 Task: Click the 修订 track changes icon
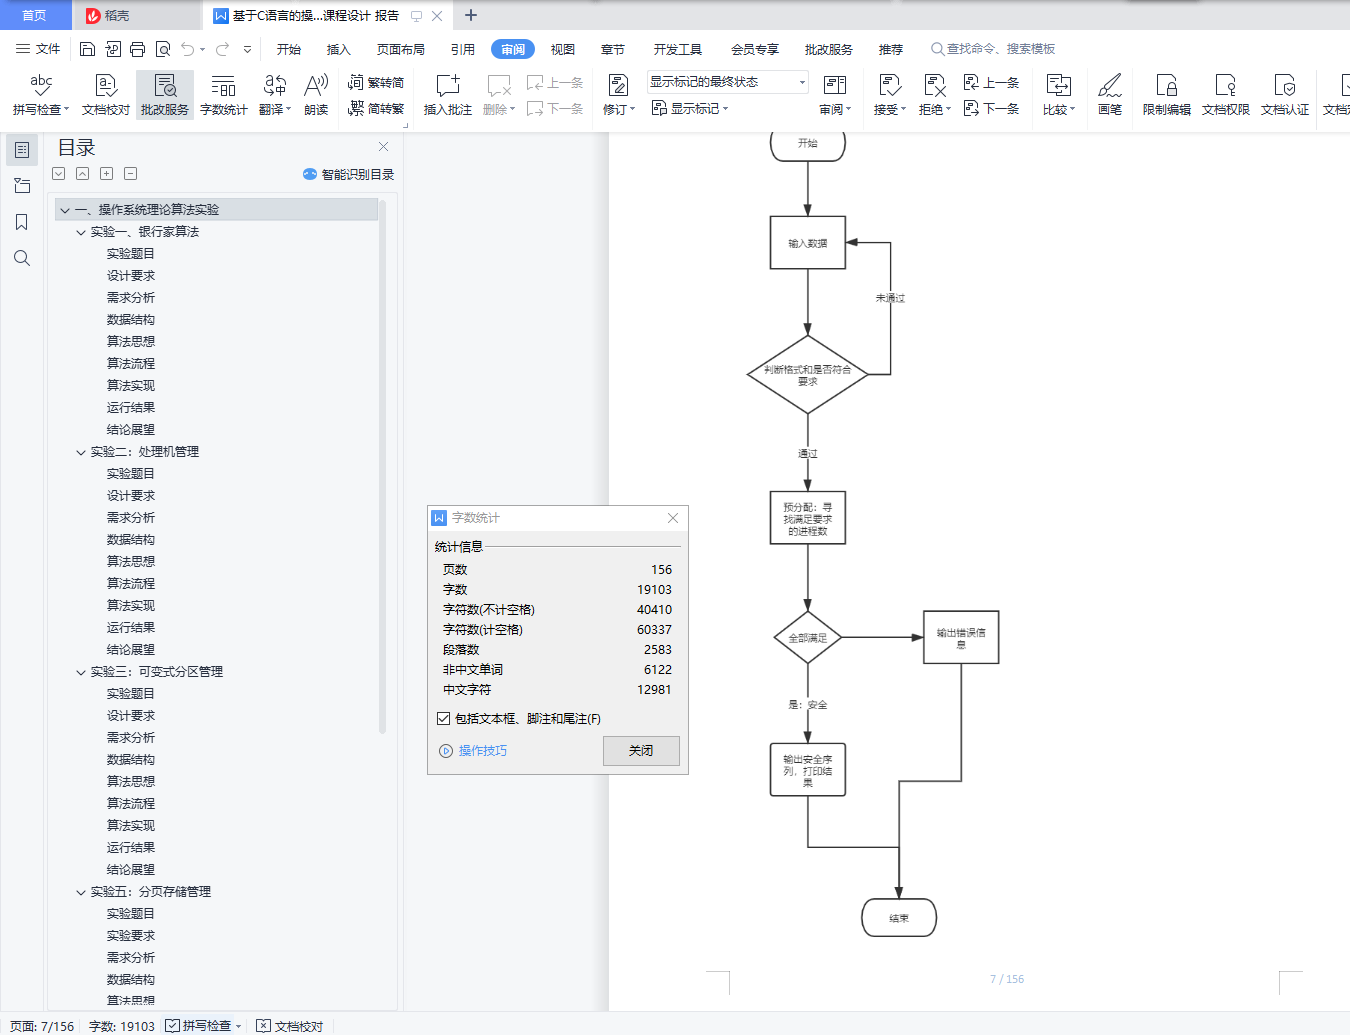(x=618, y=86)
